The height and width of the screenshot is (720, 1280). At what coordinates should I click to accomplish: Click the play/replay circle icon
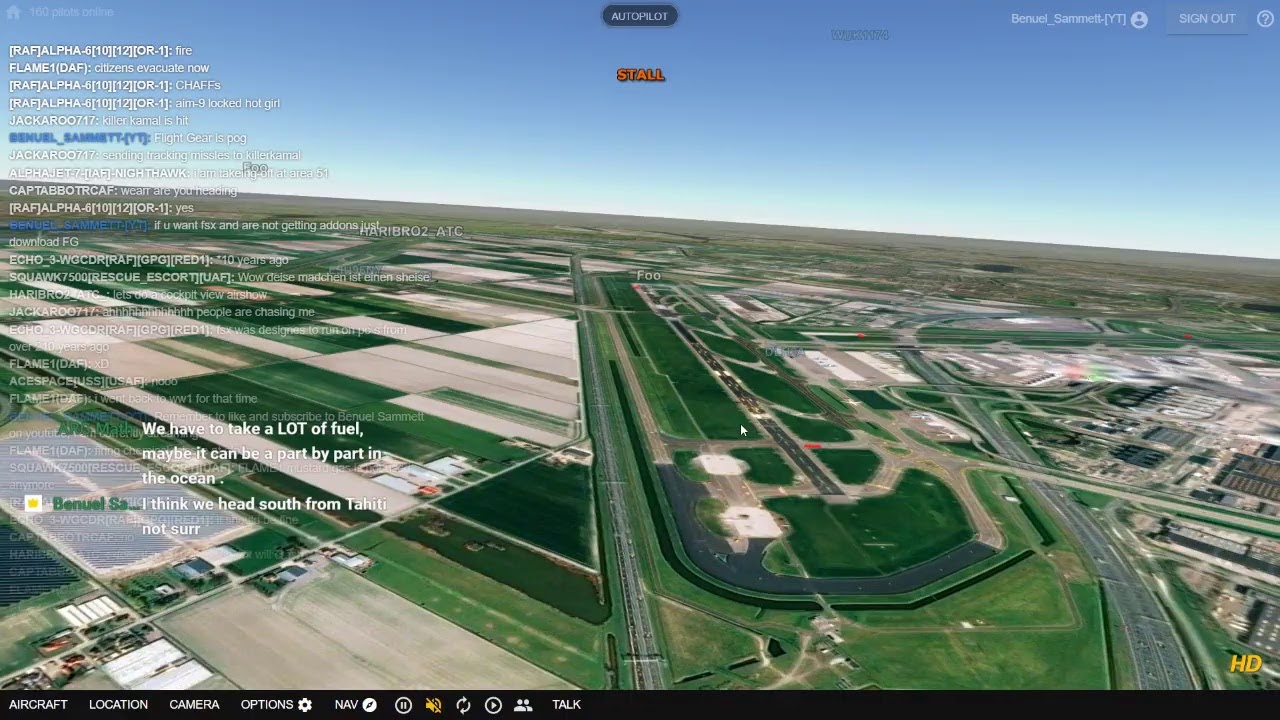click(493, 705)
